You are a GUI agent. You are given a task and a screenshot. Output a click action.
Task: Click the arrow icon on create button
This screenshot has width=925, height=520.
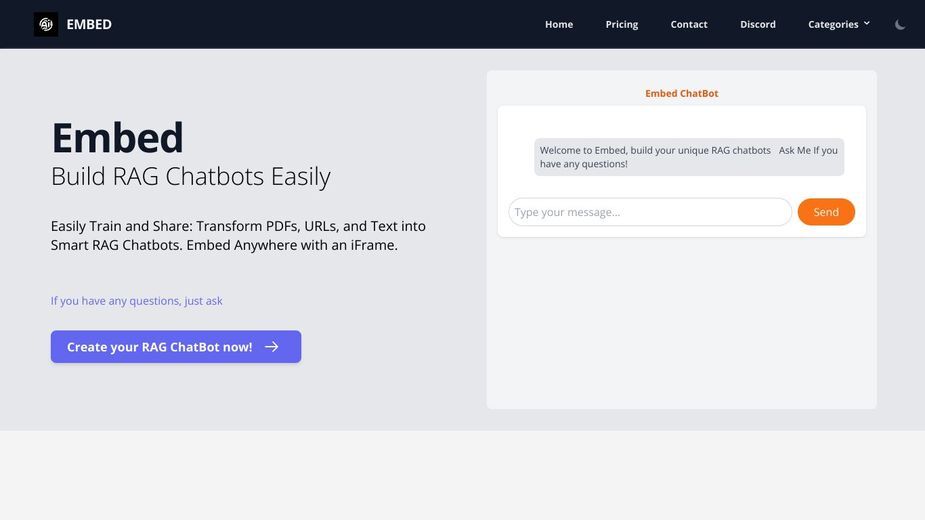(271, 346)
